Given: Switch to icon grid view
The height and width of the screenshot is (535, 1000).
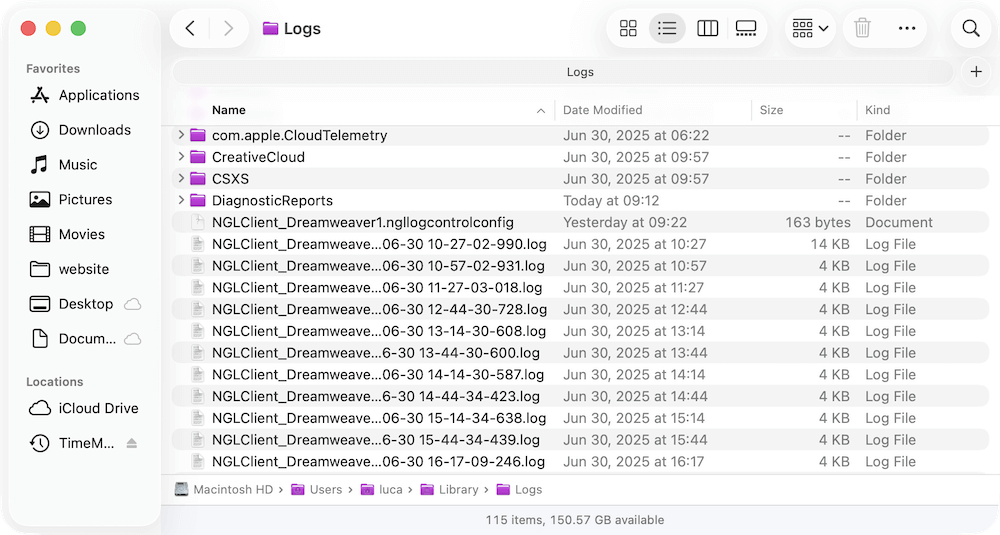Looking at the screenshot, I should point(628,28).
